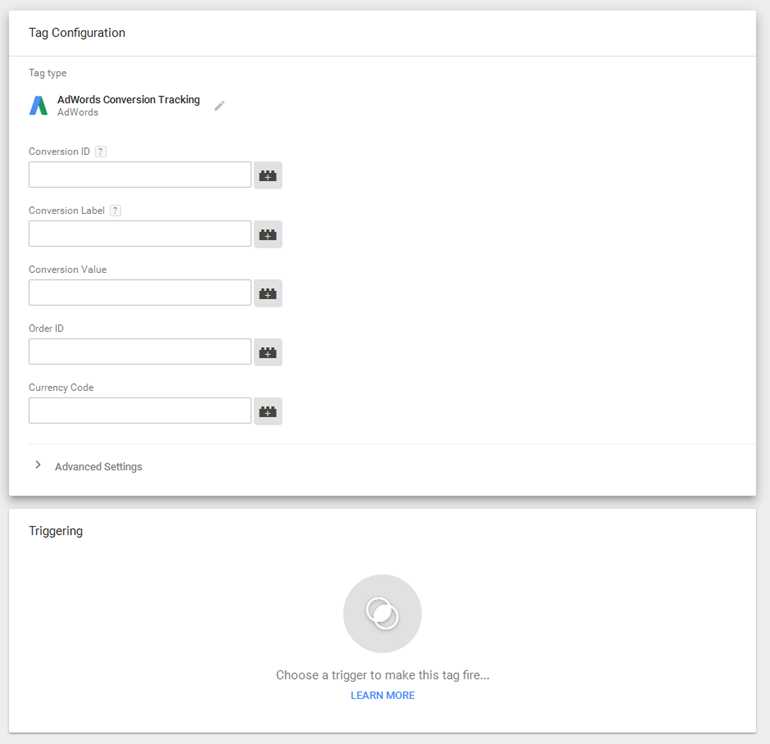Click the AdWords logo icon
This screenshot has width=770, height=744.
(x=38, y=106)
